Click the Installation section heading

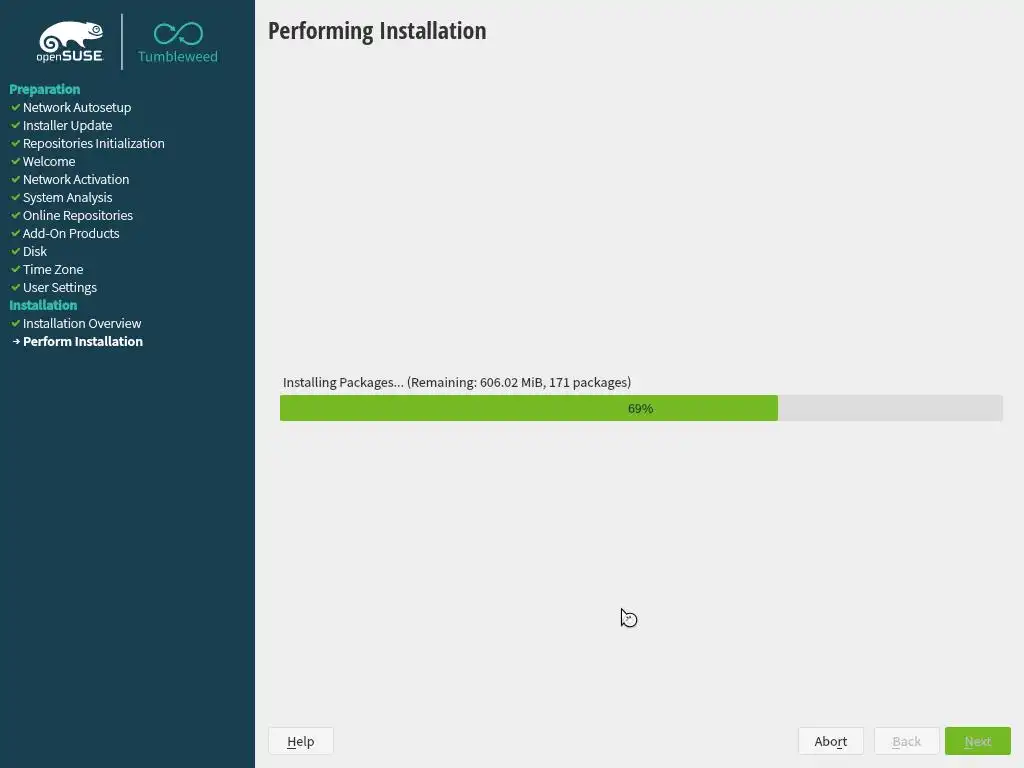point(43,305)
